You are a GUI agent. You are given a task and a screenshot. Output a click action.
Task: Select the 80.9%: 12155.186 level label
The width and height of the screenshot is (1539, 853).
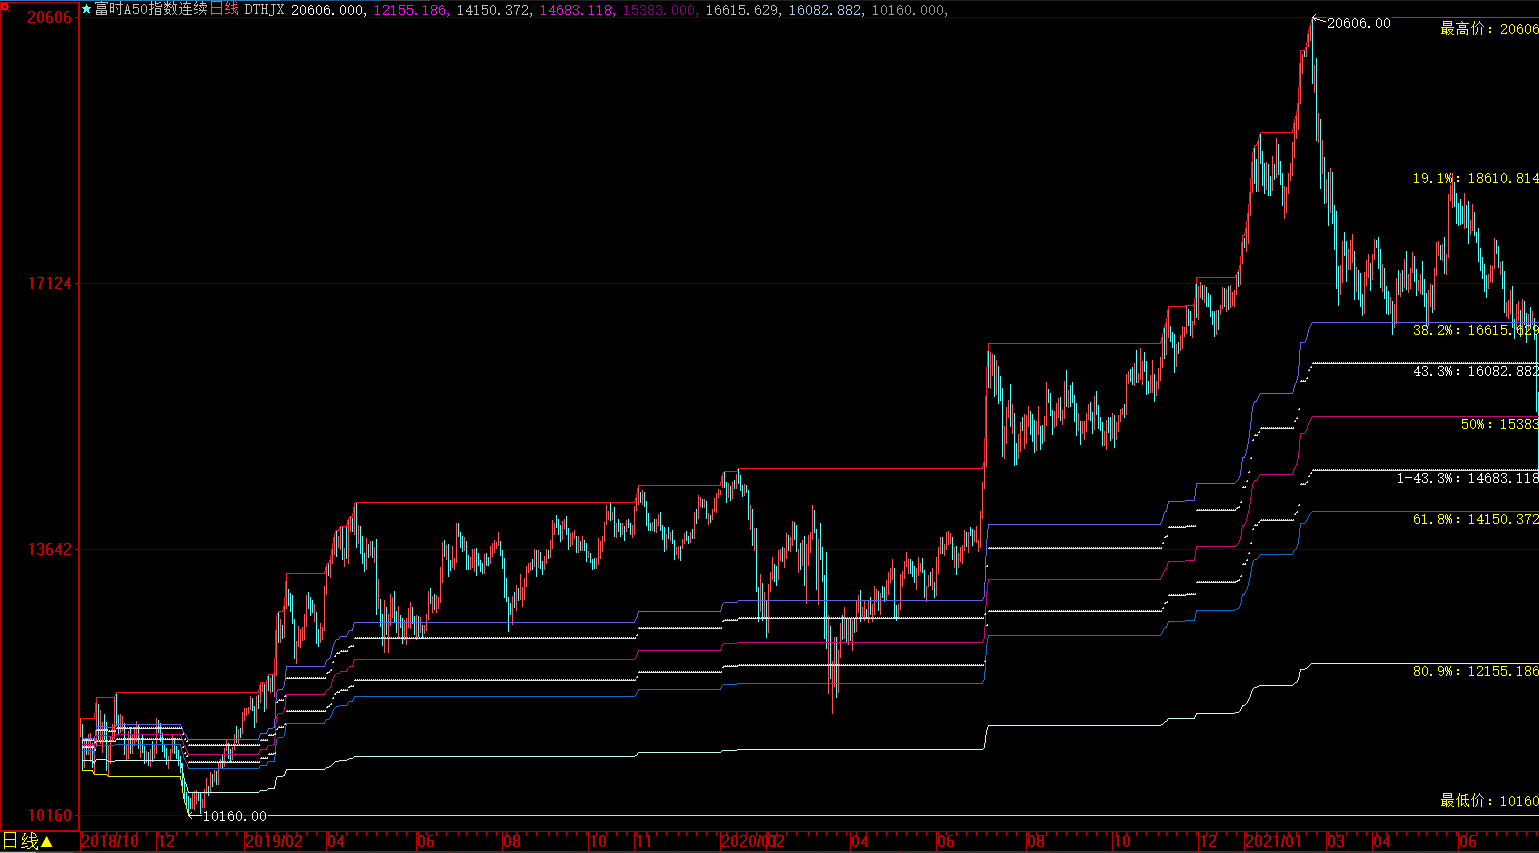tap(1475, 671)
